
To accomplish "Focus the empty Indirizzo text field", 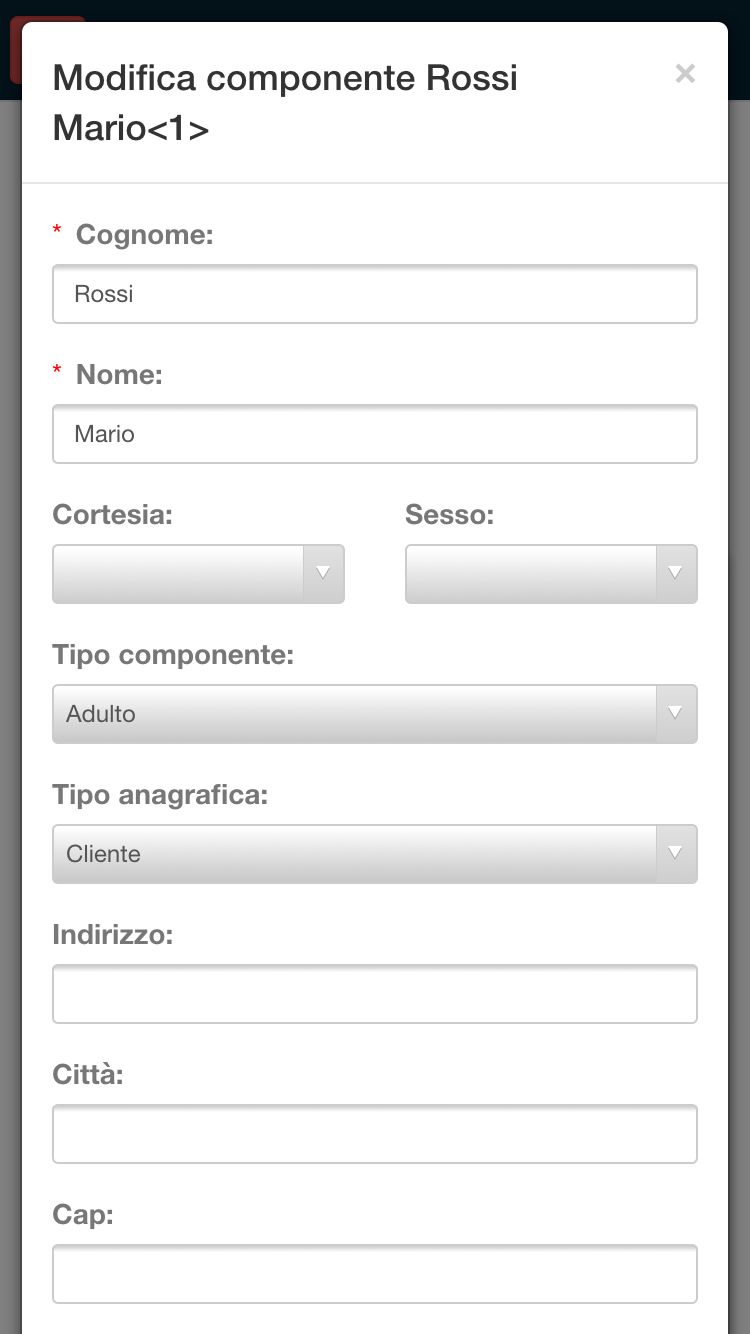I will point(374,994).
